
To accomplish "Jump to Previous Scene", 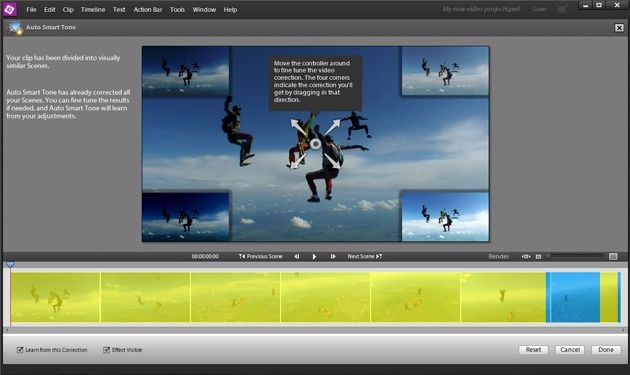I will [x=260, y=256].
